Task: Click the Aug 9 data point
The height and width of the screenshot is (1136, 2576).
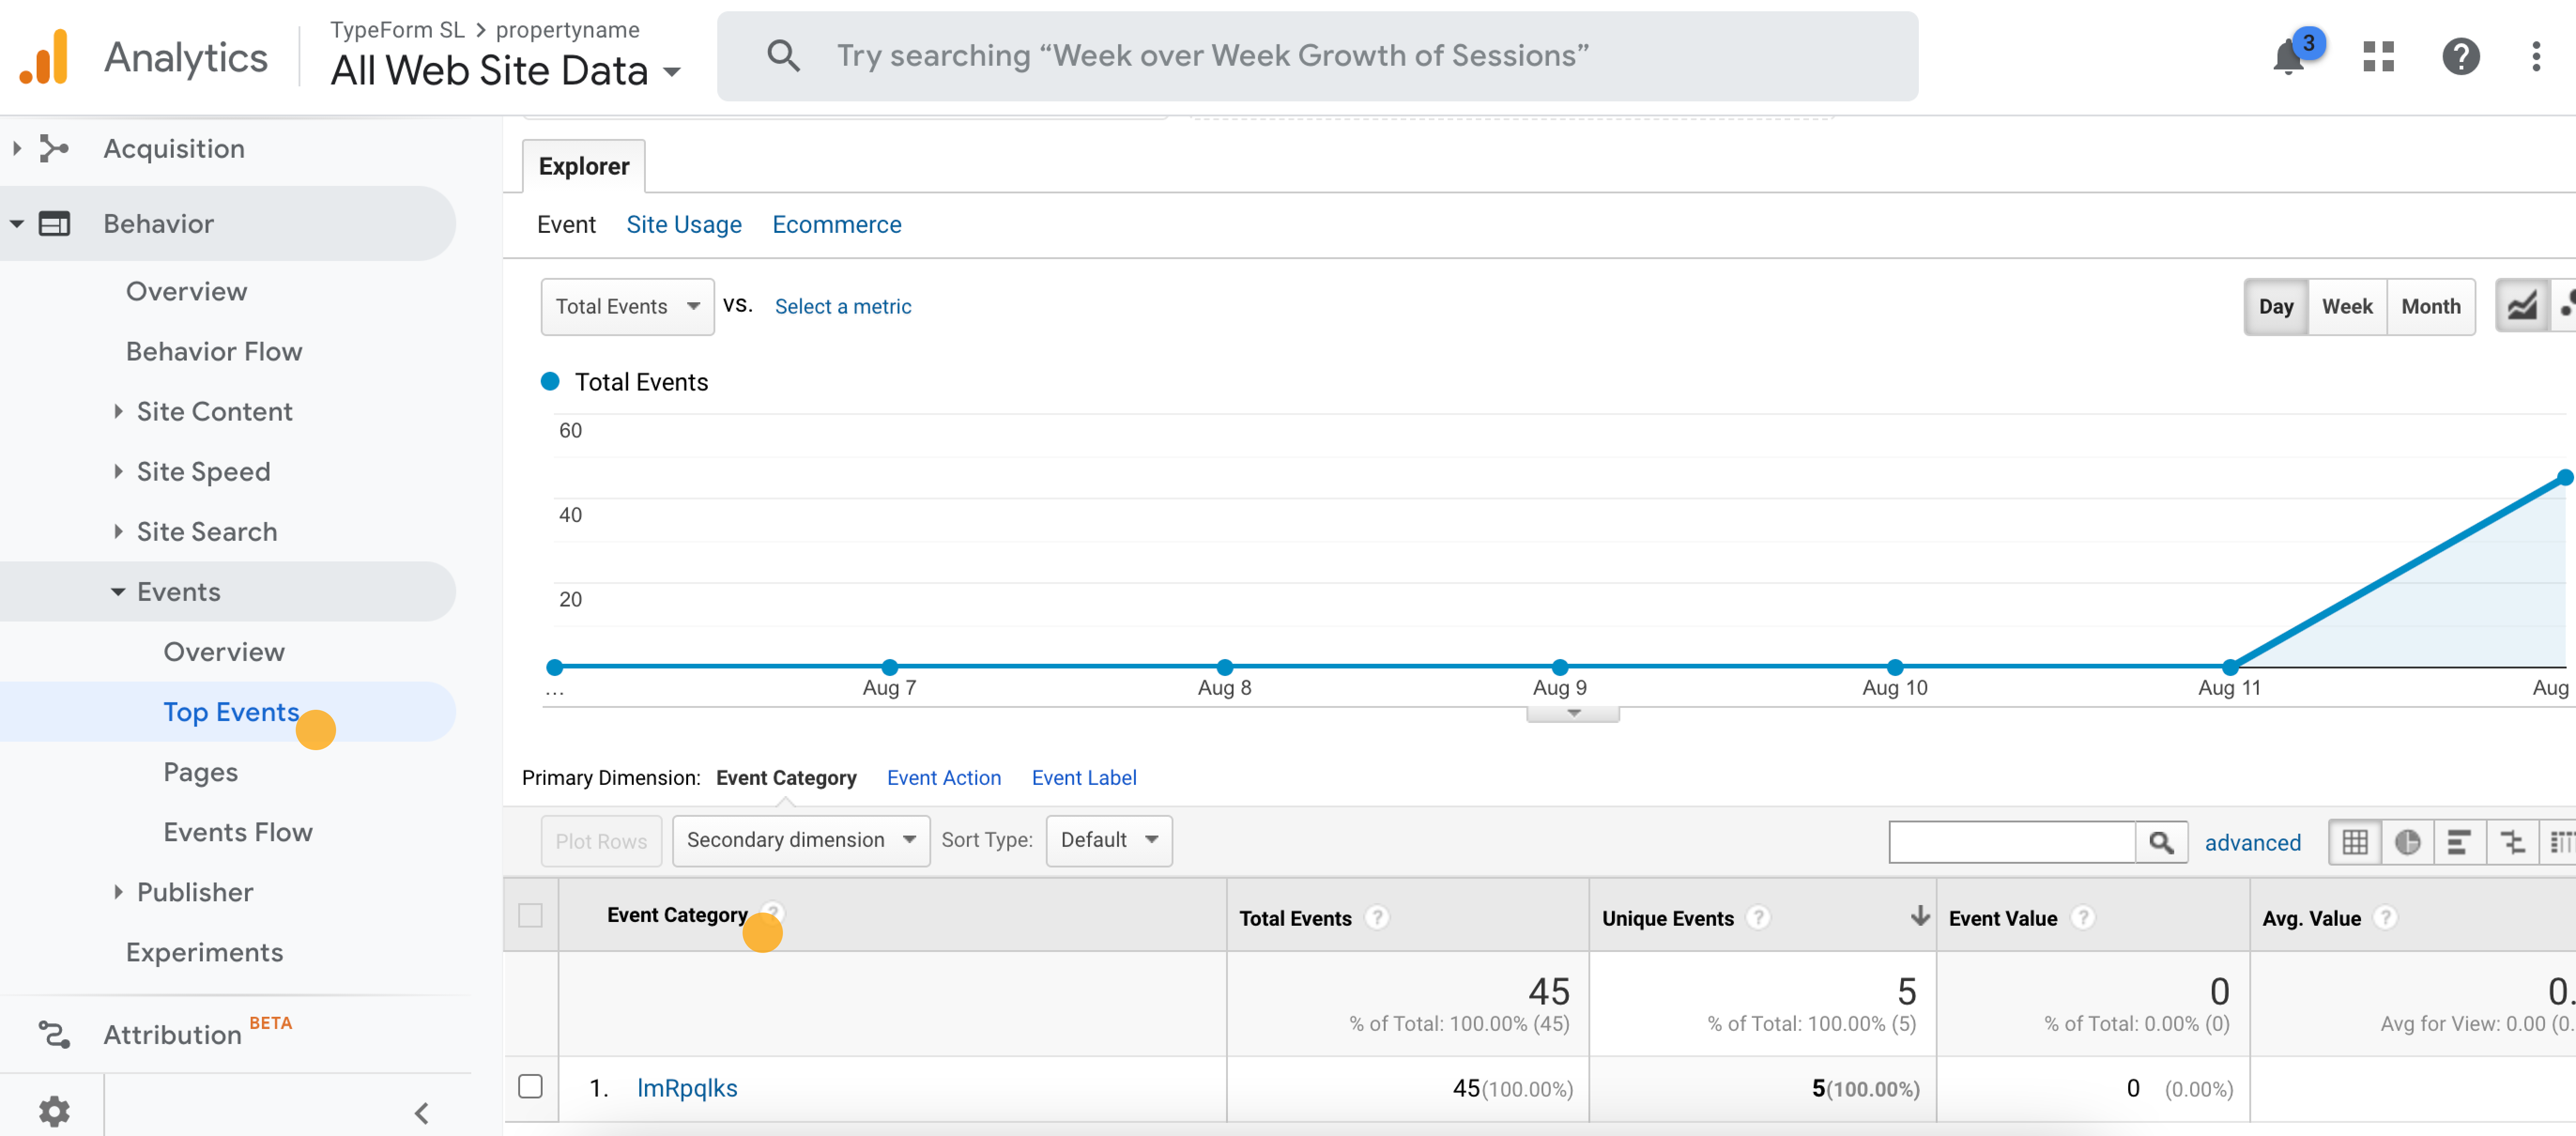Action: [x=1559, y=667]
